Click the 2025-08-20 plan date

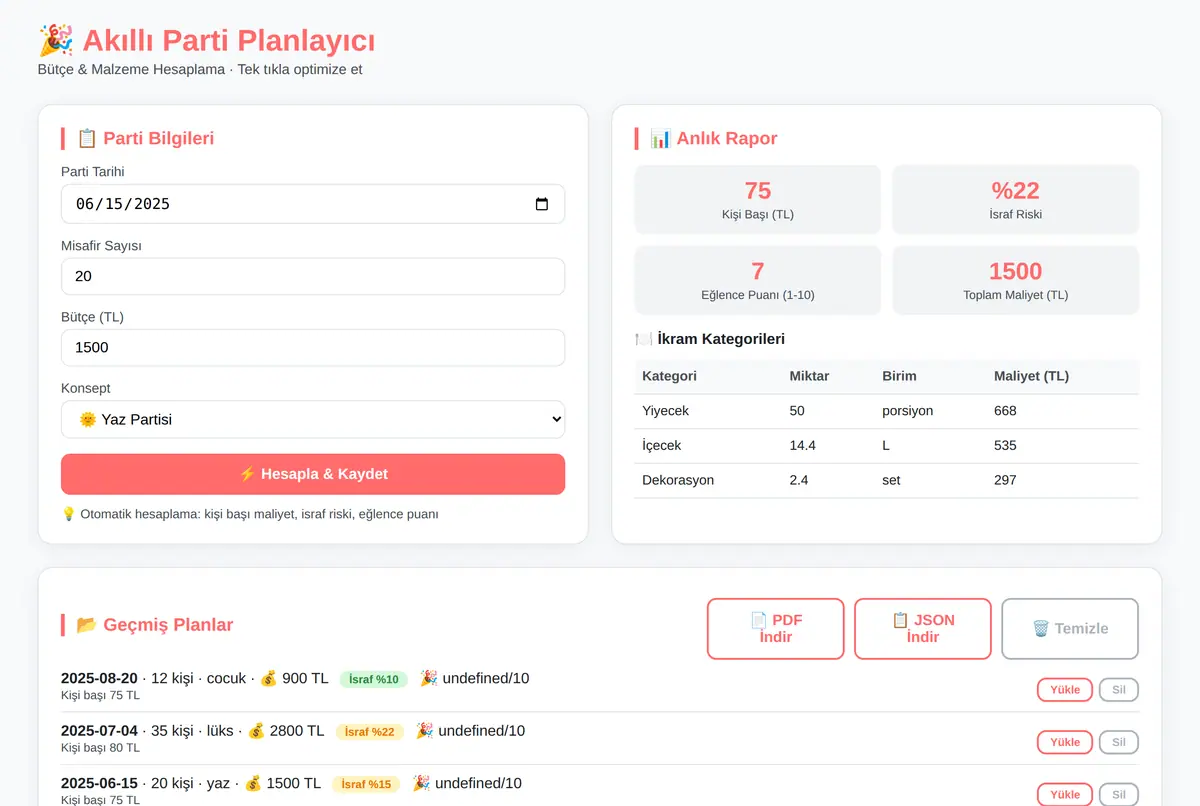pos(99,679)
